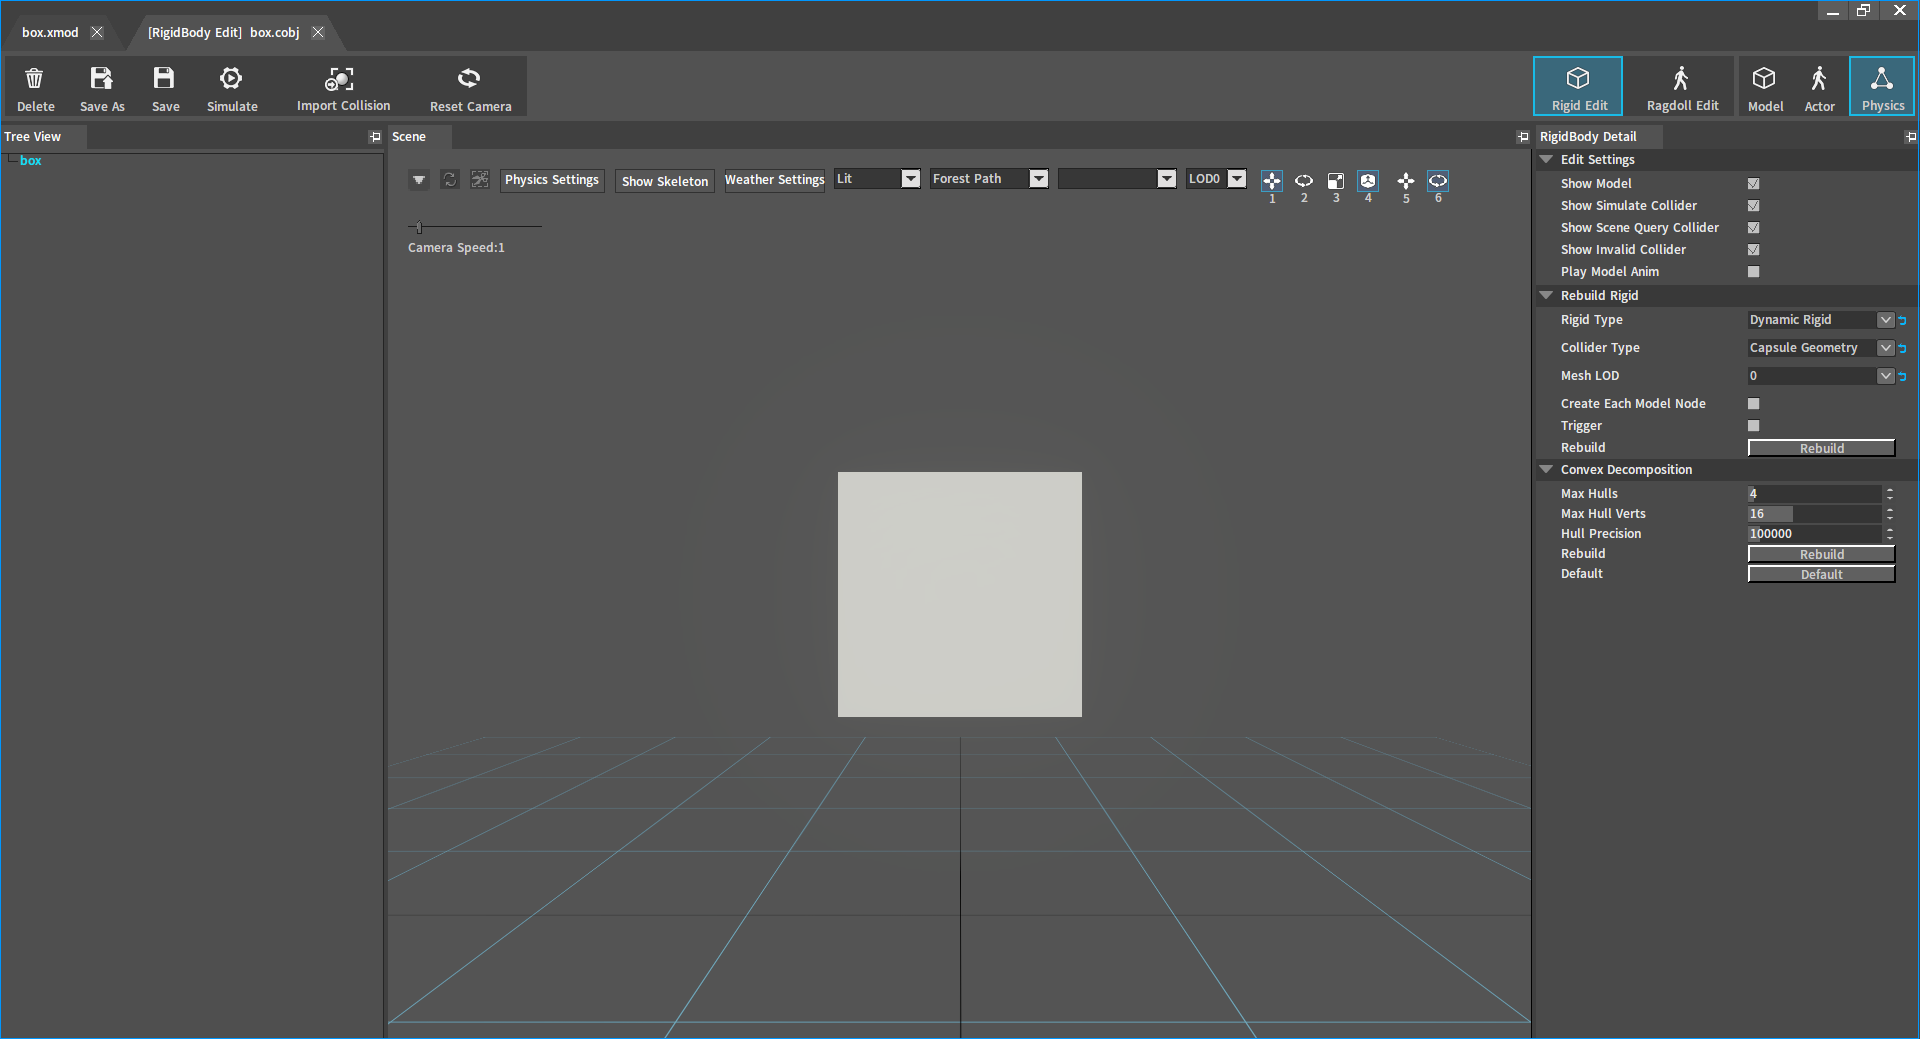Image resolution: width=1920 pixels, height=1039 pixels.
Task: Click the Default button
Action: [1821, 574]
